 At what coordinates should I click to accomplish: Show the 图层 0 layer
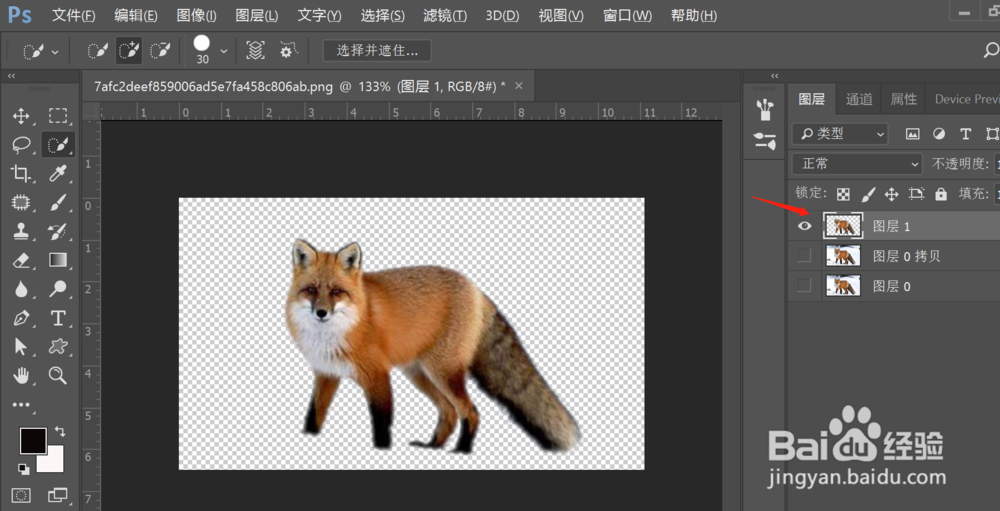tap(805, 286)
